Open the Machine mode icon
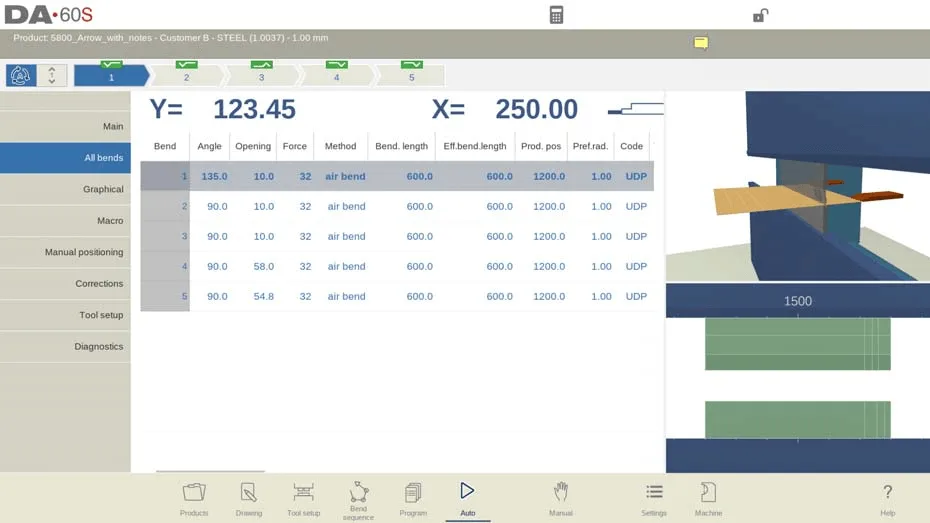Screen dimensions: 930x523 coord(708,499)
